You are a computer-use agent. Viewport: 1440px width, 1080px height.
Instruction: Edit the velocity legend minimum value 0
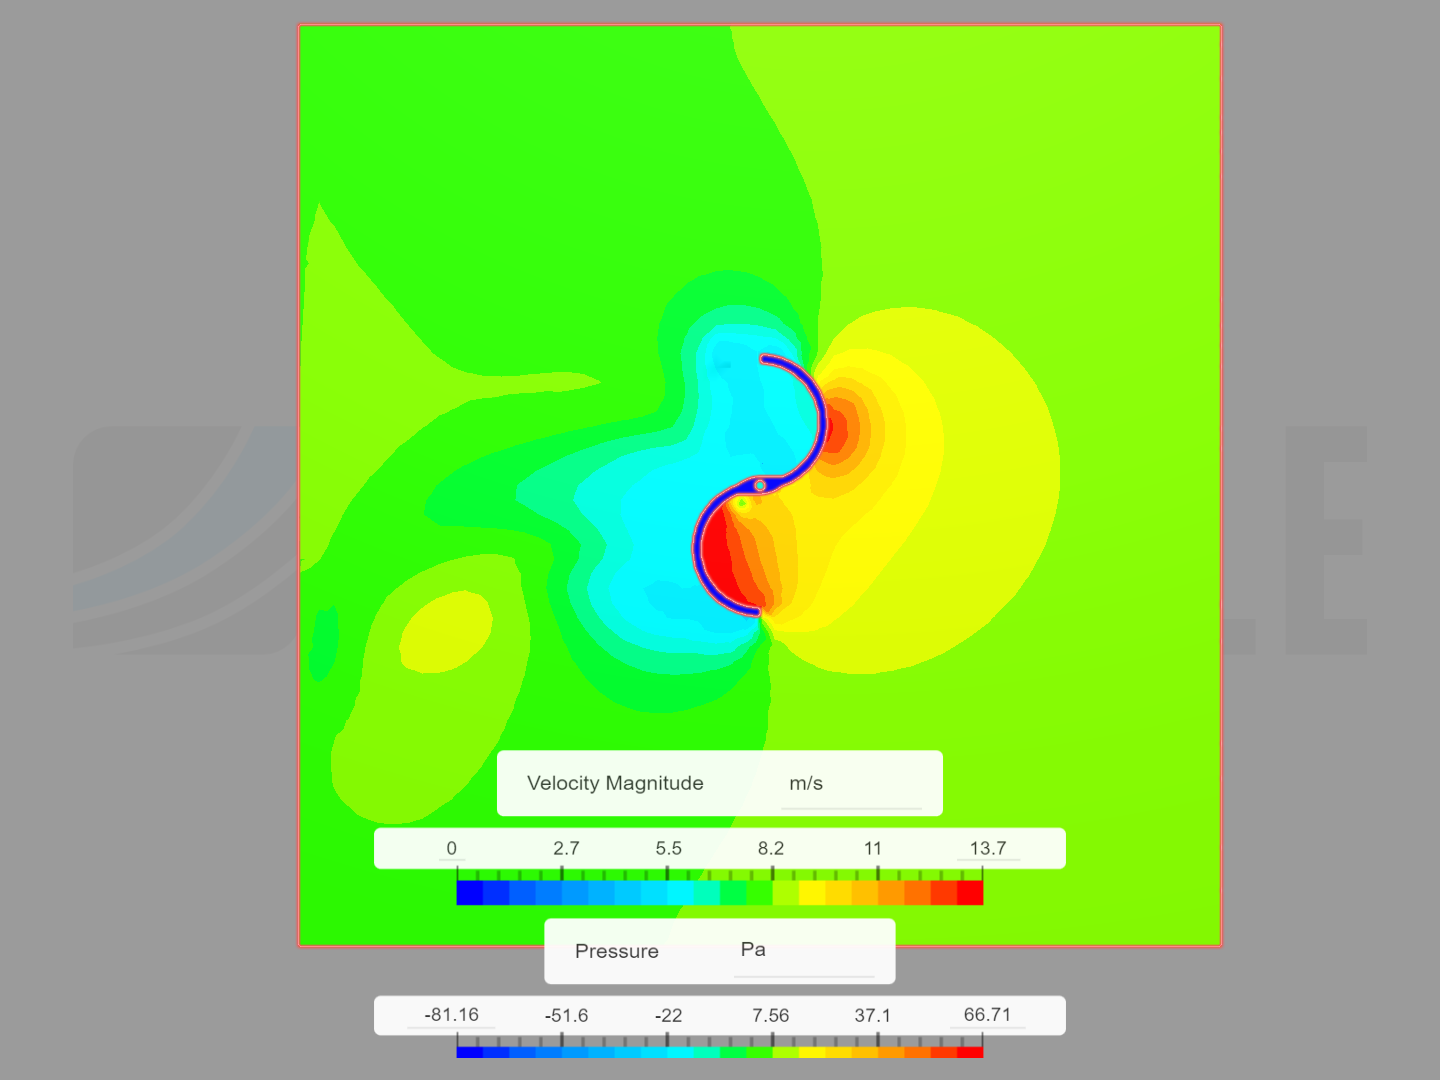pyautogui.click(x=452, y=848)
